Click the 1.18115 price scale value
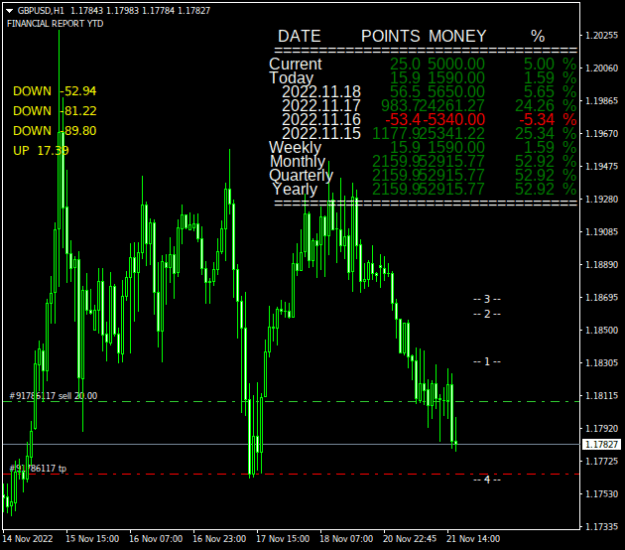 tap(601, 396)
